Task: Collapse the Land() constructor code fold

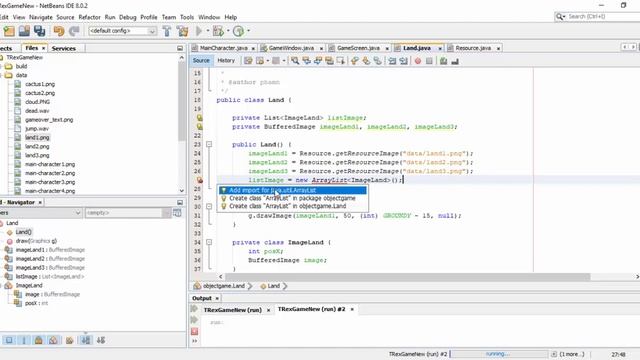Action: [x=209, y=144]
